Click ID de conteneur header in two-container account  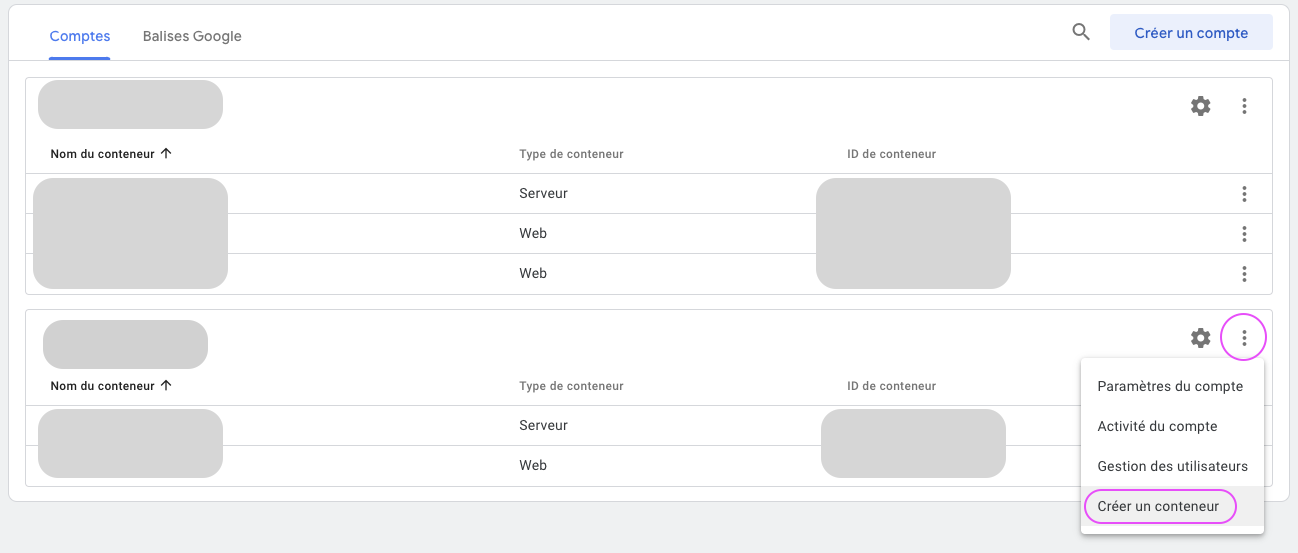coord(891,386)
